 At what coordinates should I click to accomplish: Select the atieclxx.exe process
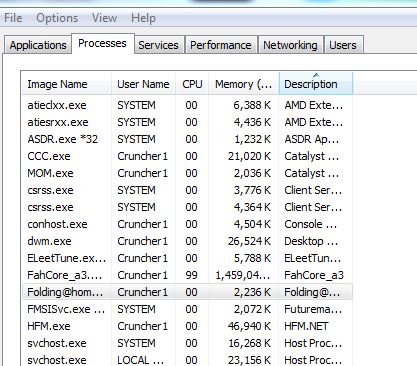[187, 105]
